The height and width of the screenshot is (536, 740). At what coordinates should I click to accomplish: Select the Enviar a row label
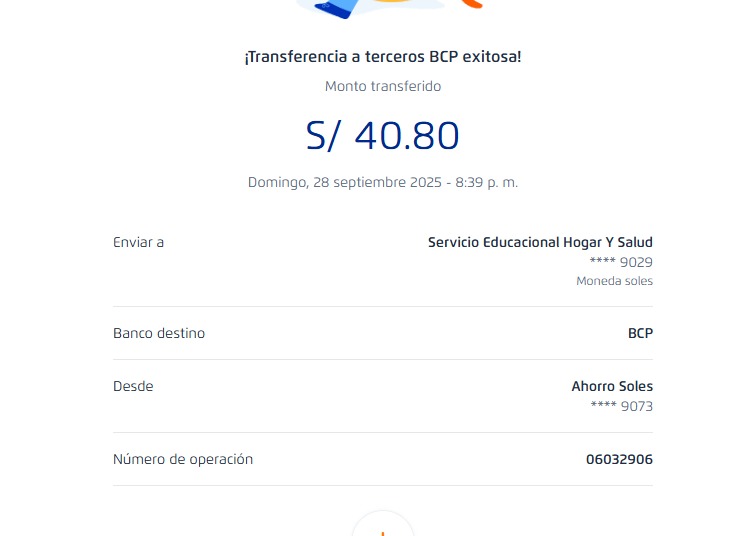pos(138,242)
